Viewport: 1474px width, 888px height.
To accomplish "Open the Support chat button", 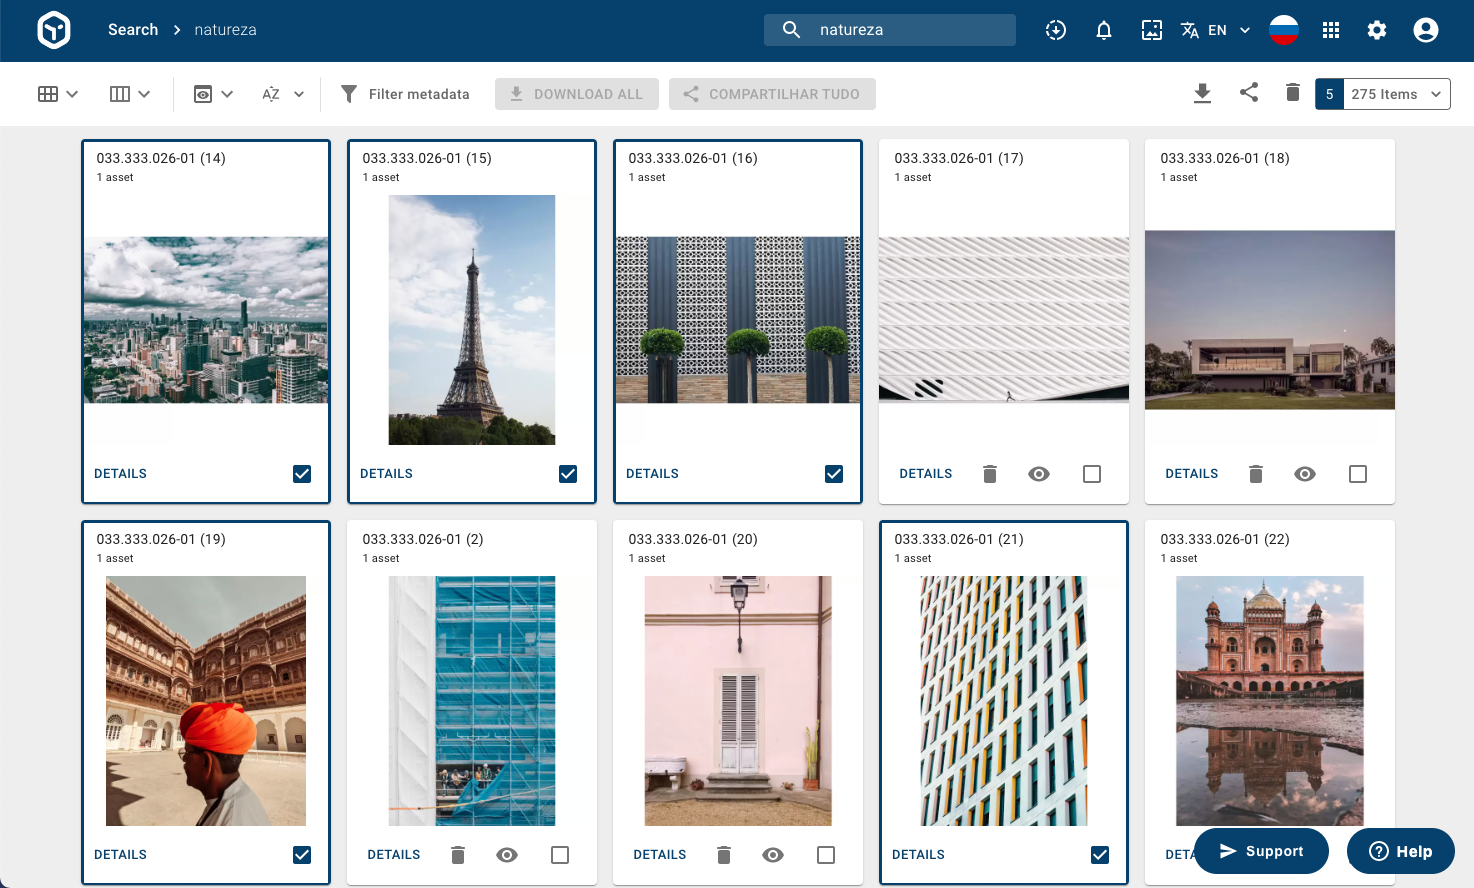I will pyautogui.click(x=1262, y=851).
